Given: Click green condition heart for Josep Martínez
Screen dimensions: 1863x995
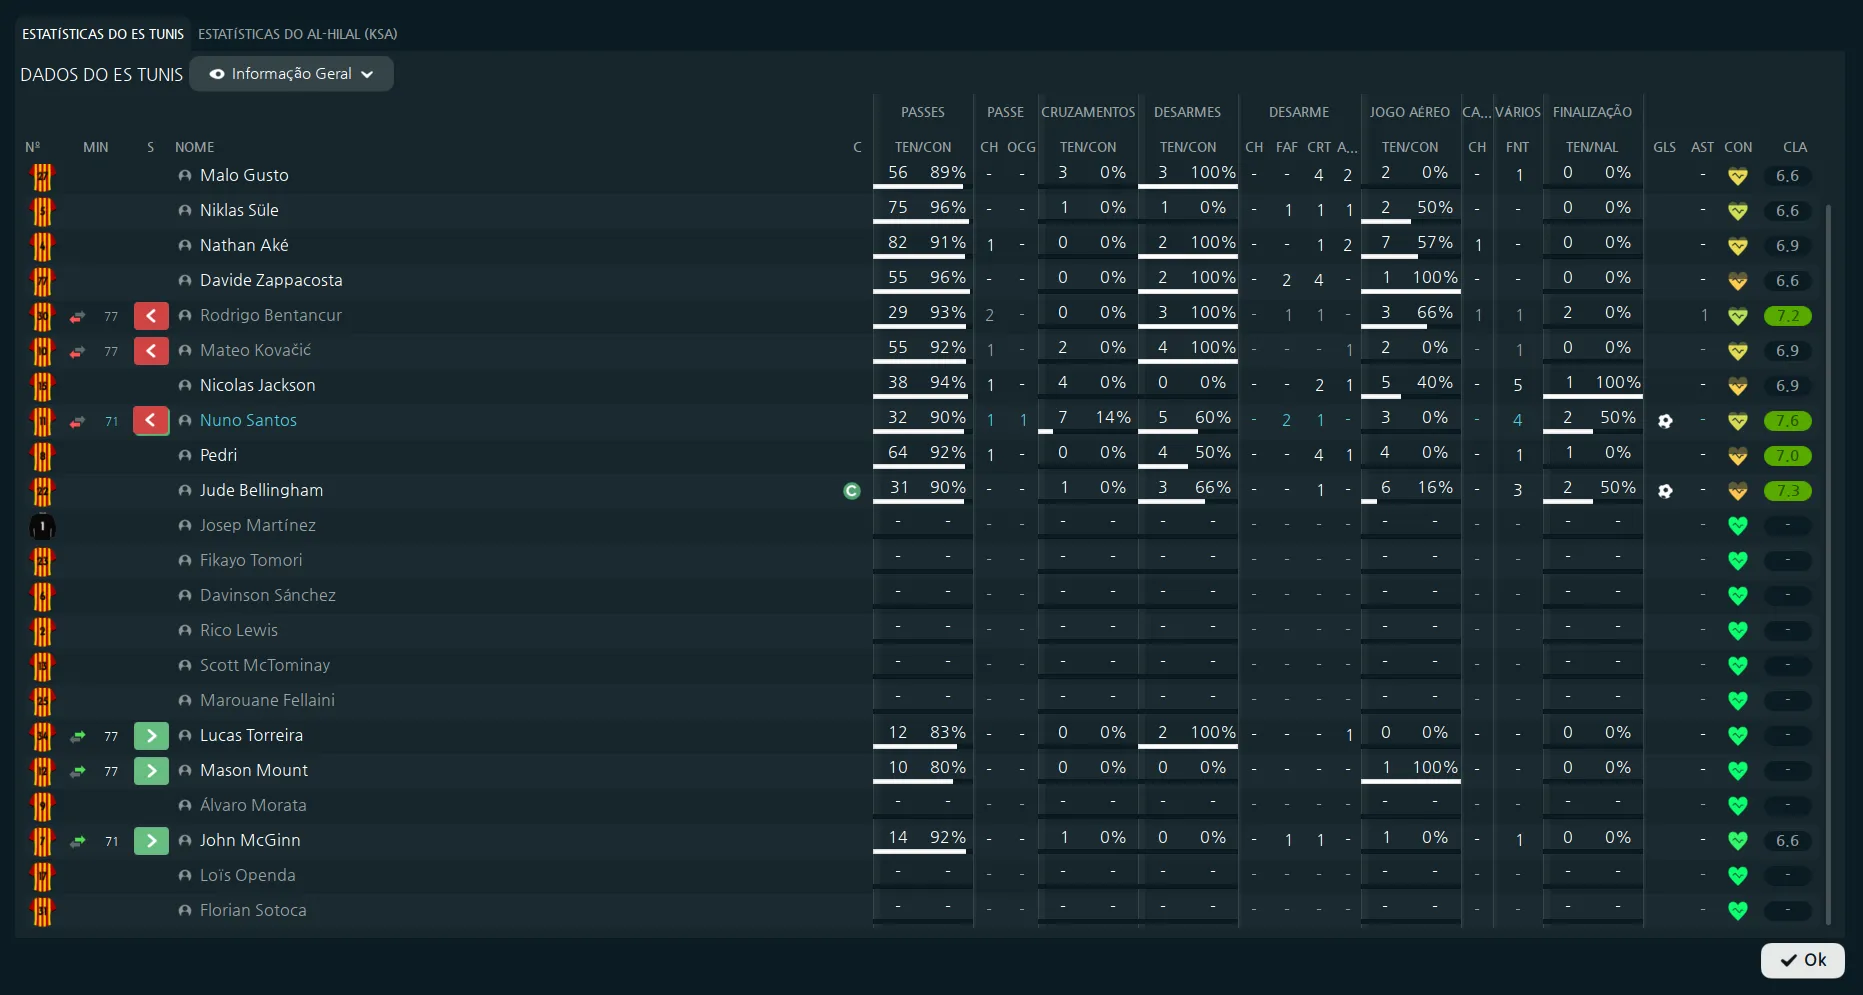Looking at the screenshot, I should coord(1738,526).
